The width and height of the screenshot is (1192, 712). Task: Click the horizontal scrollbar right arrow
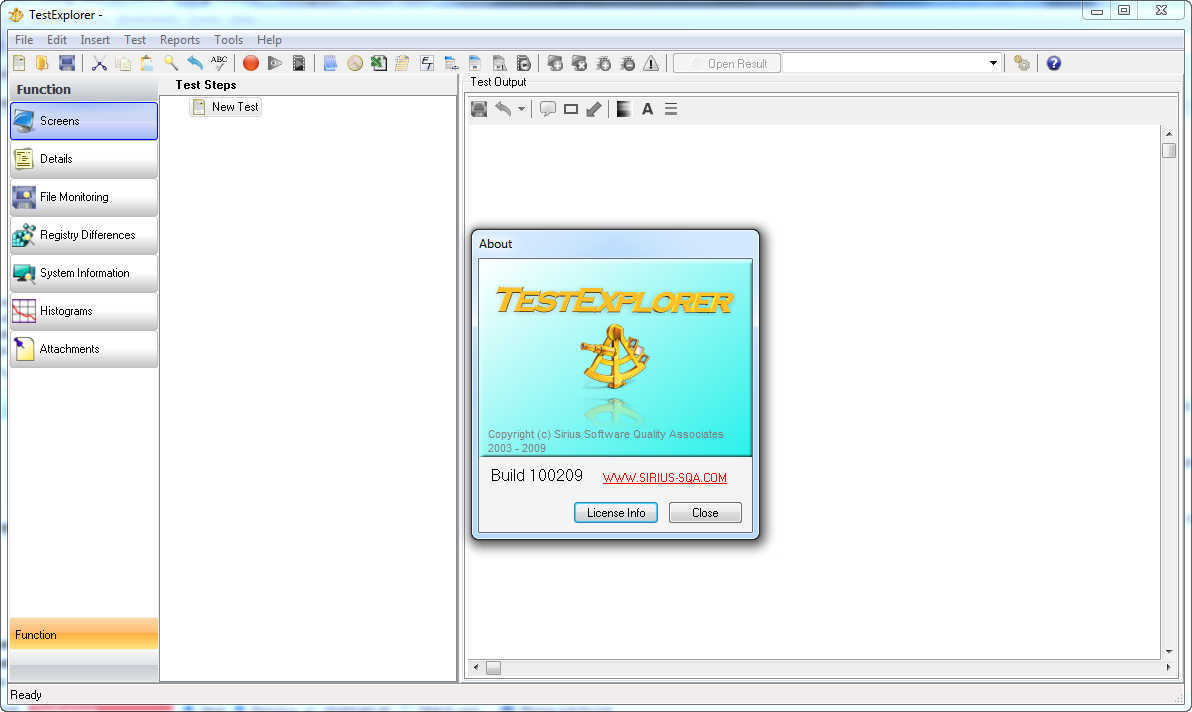click(x=1168, y=667)
